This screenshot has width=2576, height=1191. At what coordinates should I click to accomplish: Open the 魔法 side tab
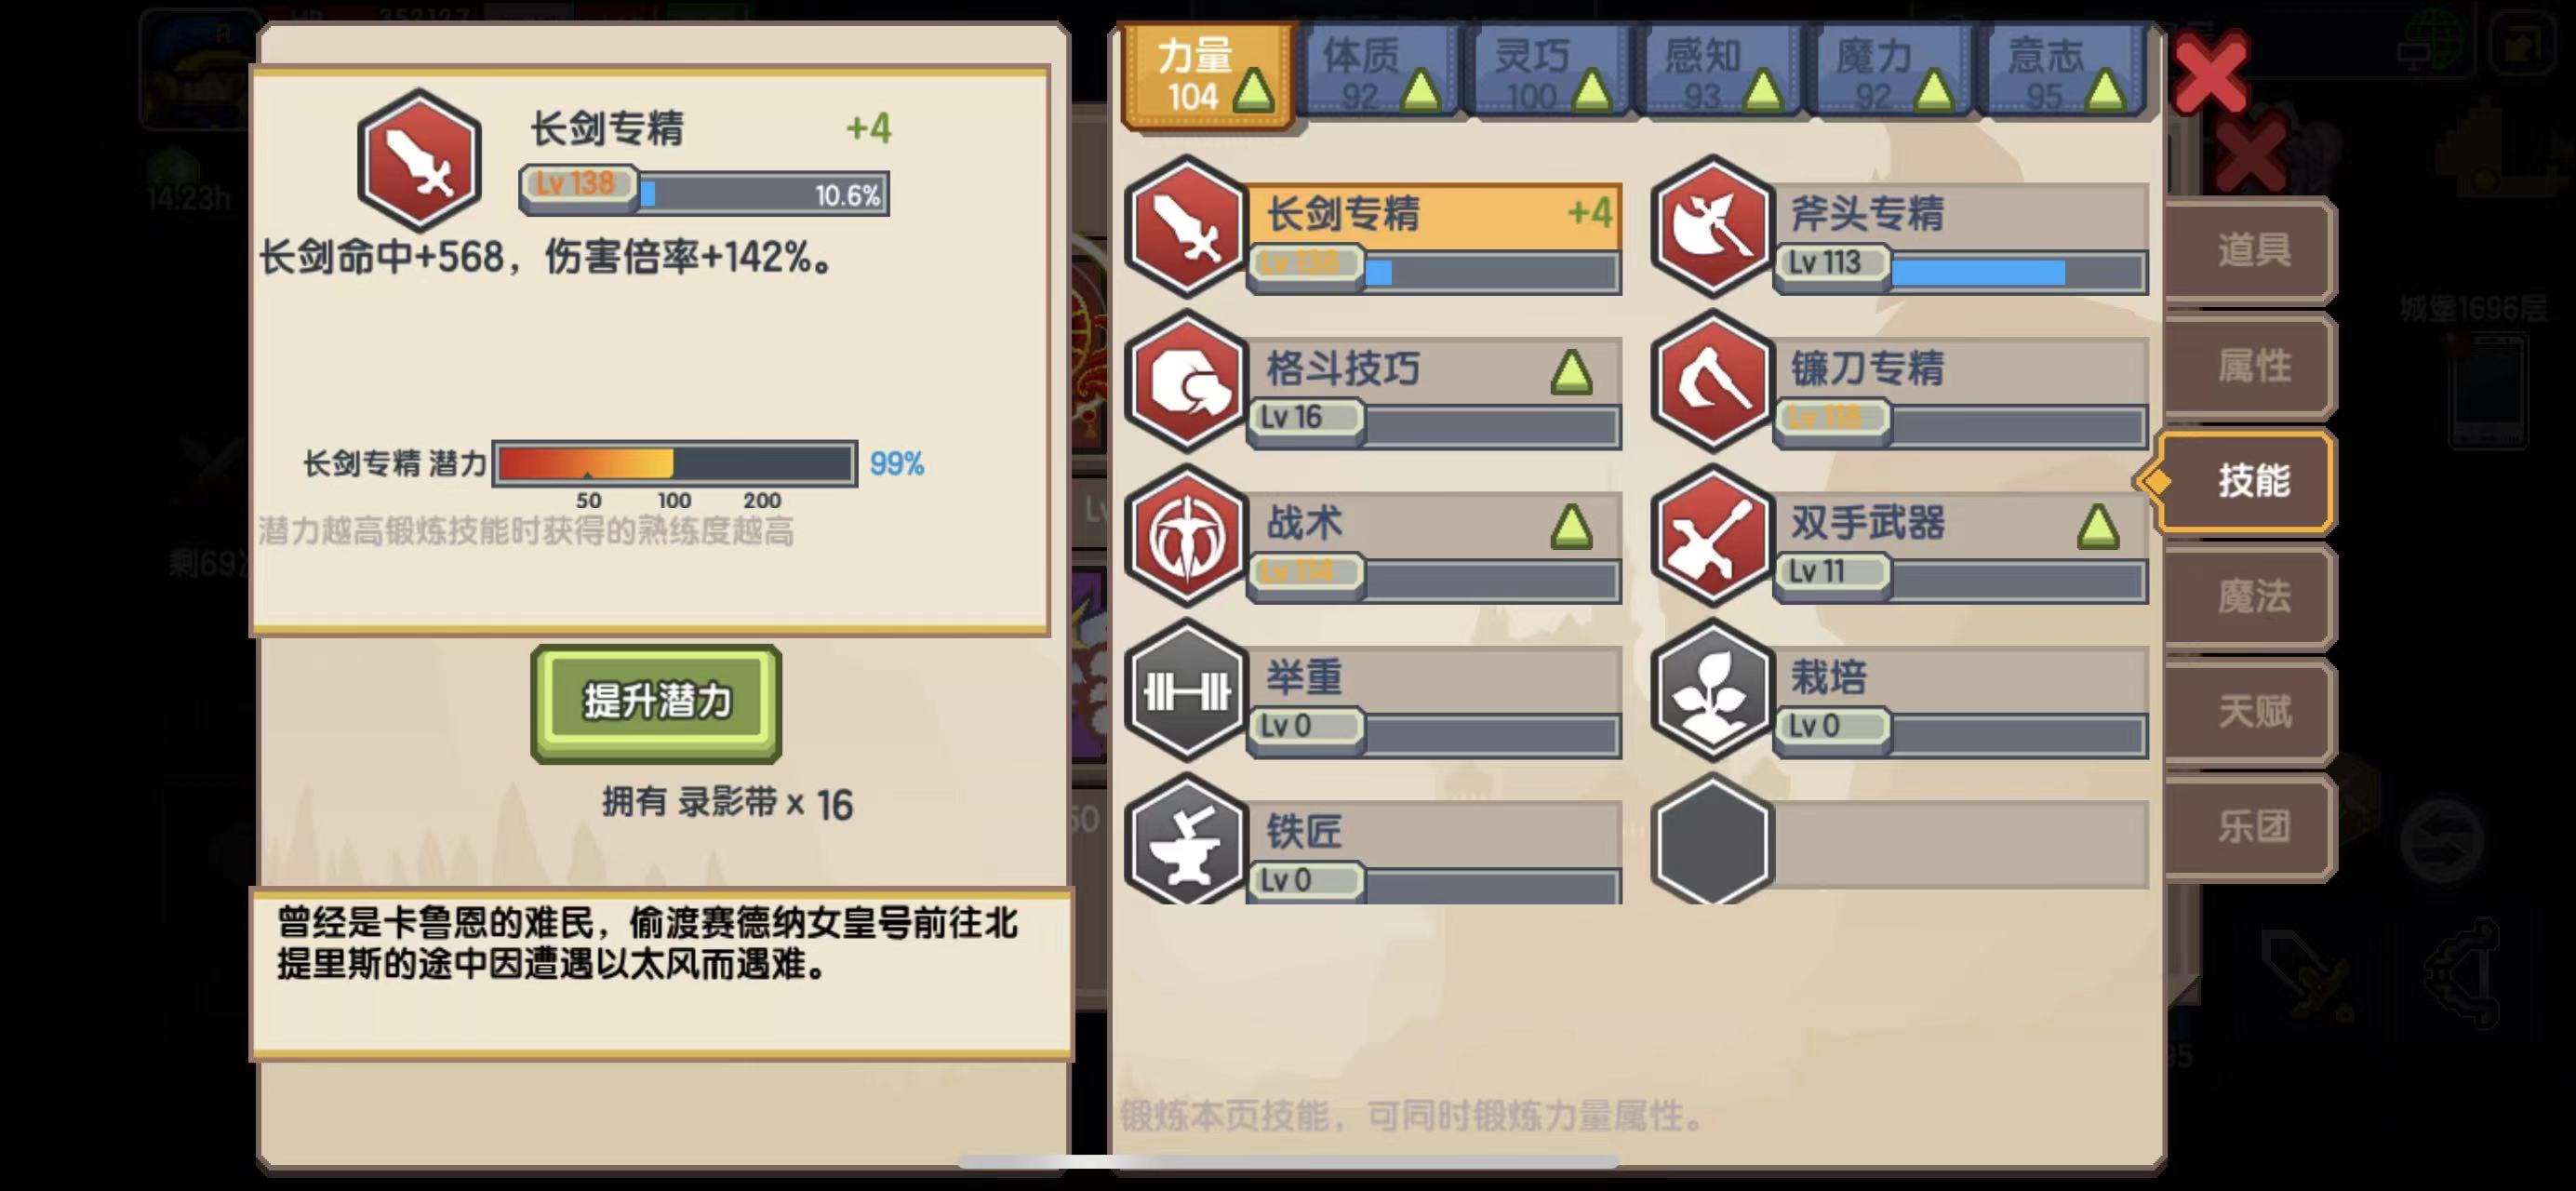click(2252, 597)
